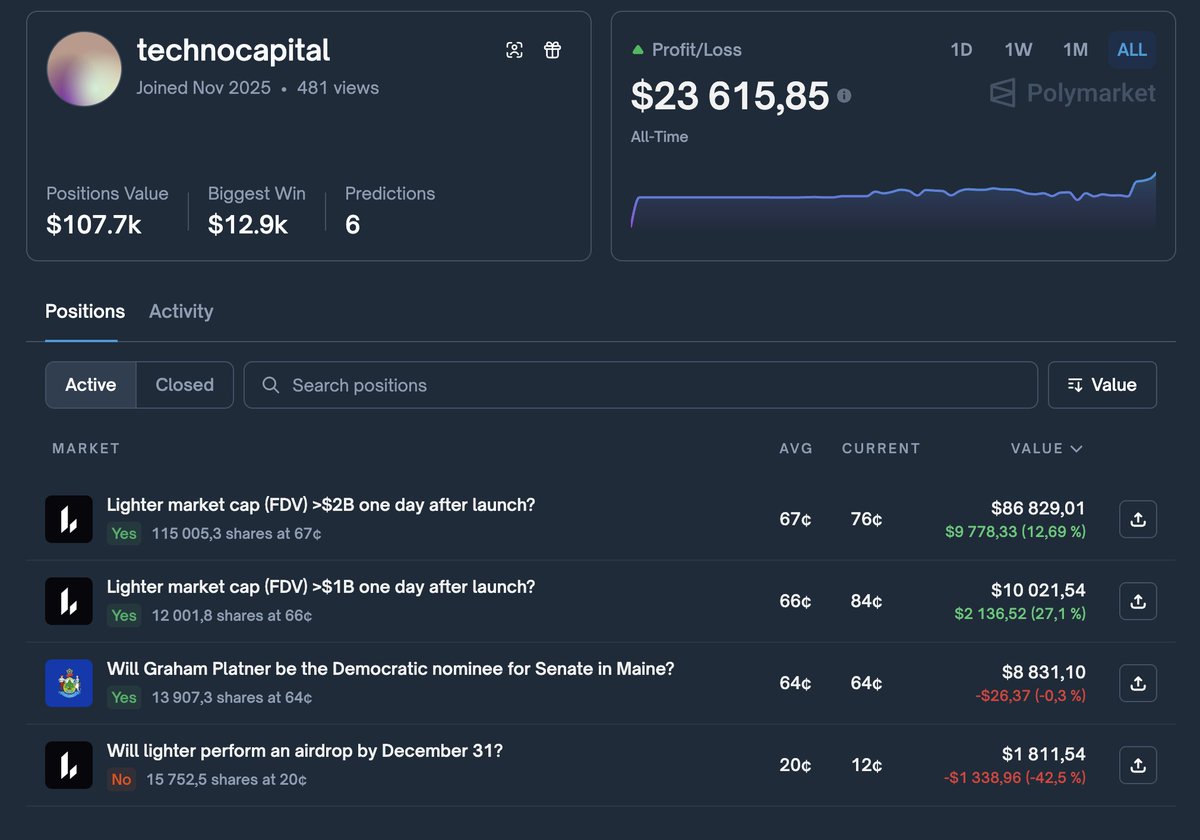Screen dimensions: 1200x840
Task: Click the $86 829,01 value
Action: tap(1038, 508)
